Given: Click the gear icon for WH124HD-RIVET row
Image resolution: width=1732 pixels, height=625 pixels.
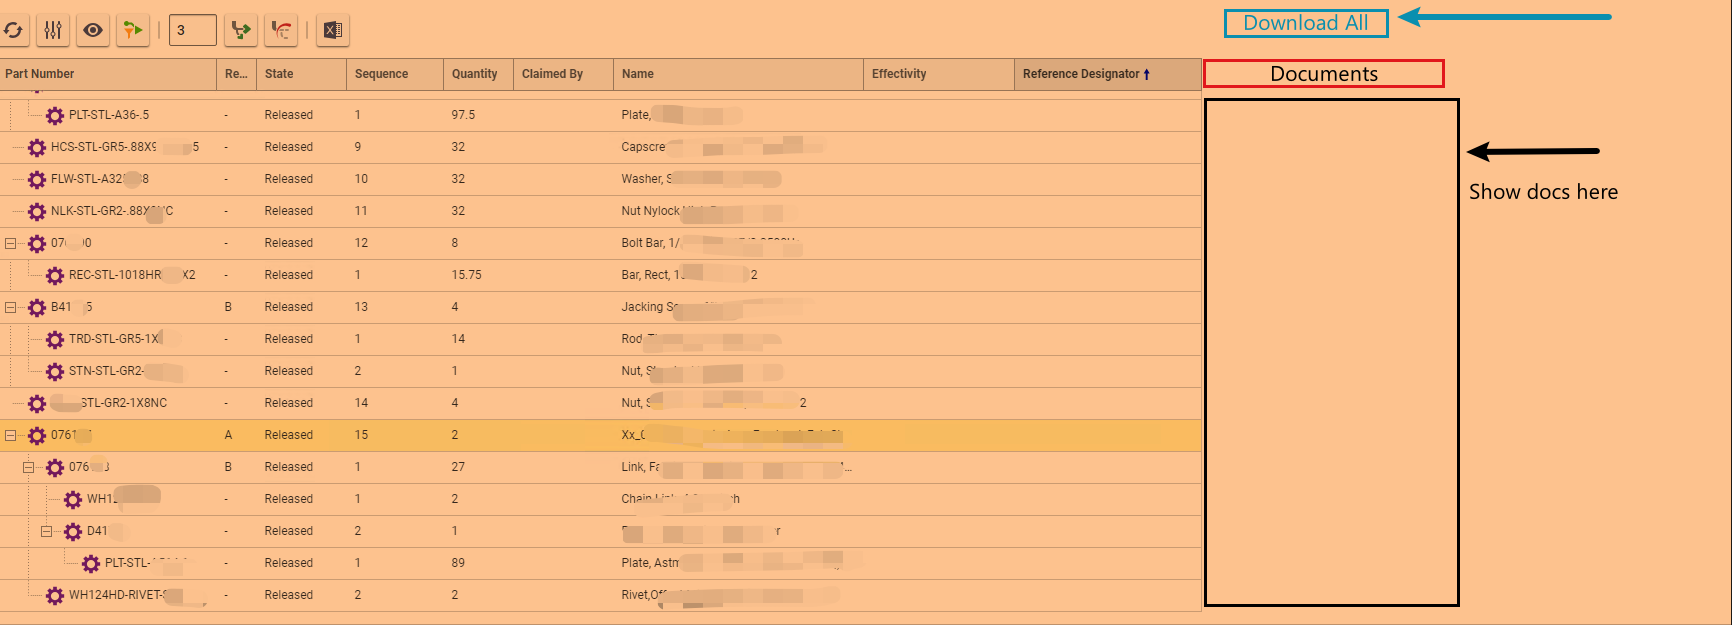Looking at the screenshot, I should coord(55,596).
